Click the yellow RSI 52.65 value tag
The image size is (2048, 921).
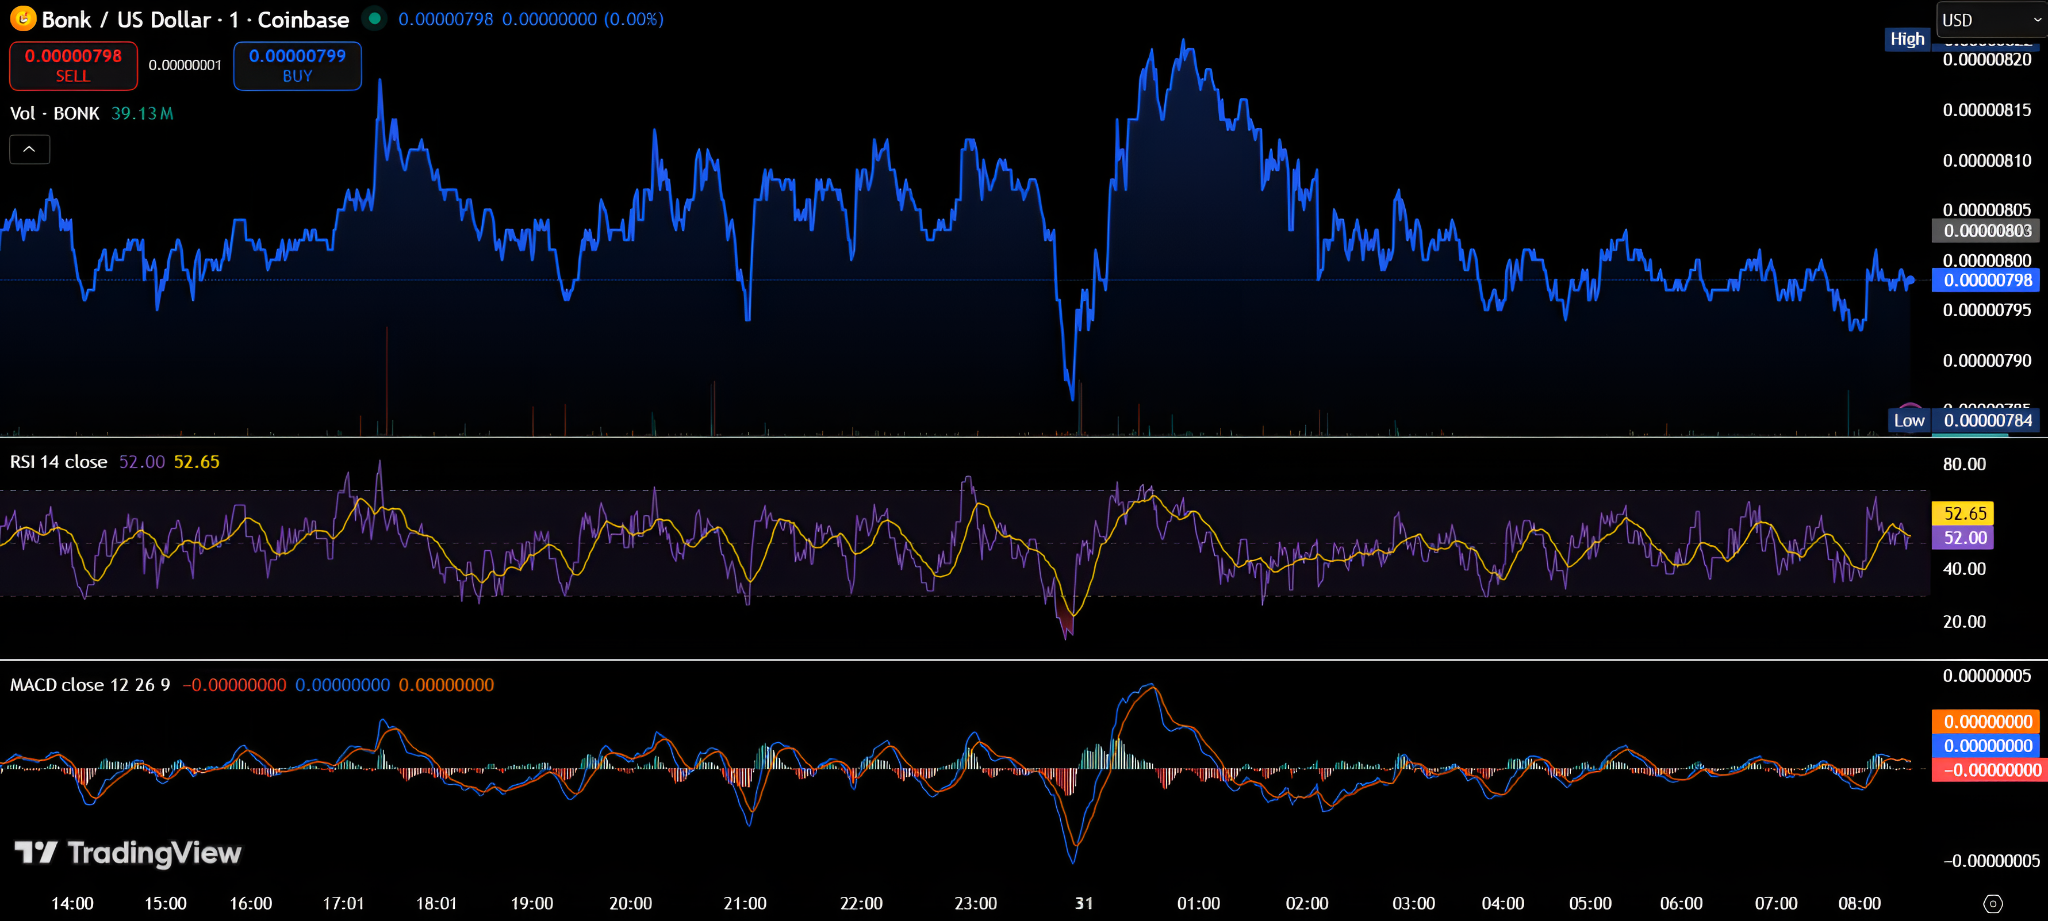pyautogui.click(x=1964, y=513)
